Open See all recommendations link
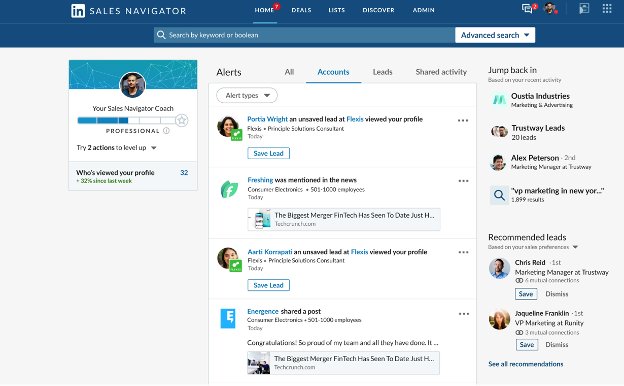 [526, 364]
